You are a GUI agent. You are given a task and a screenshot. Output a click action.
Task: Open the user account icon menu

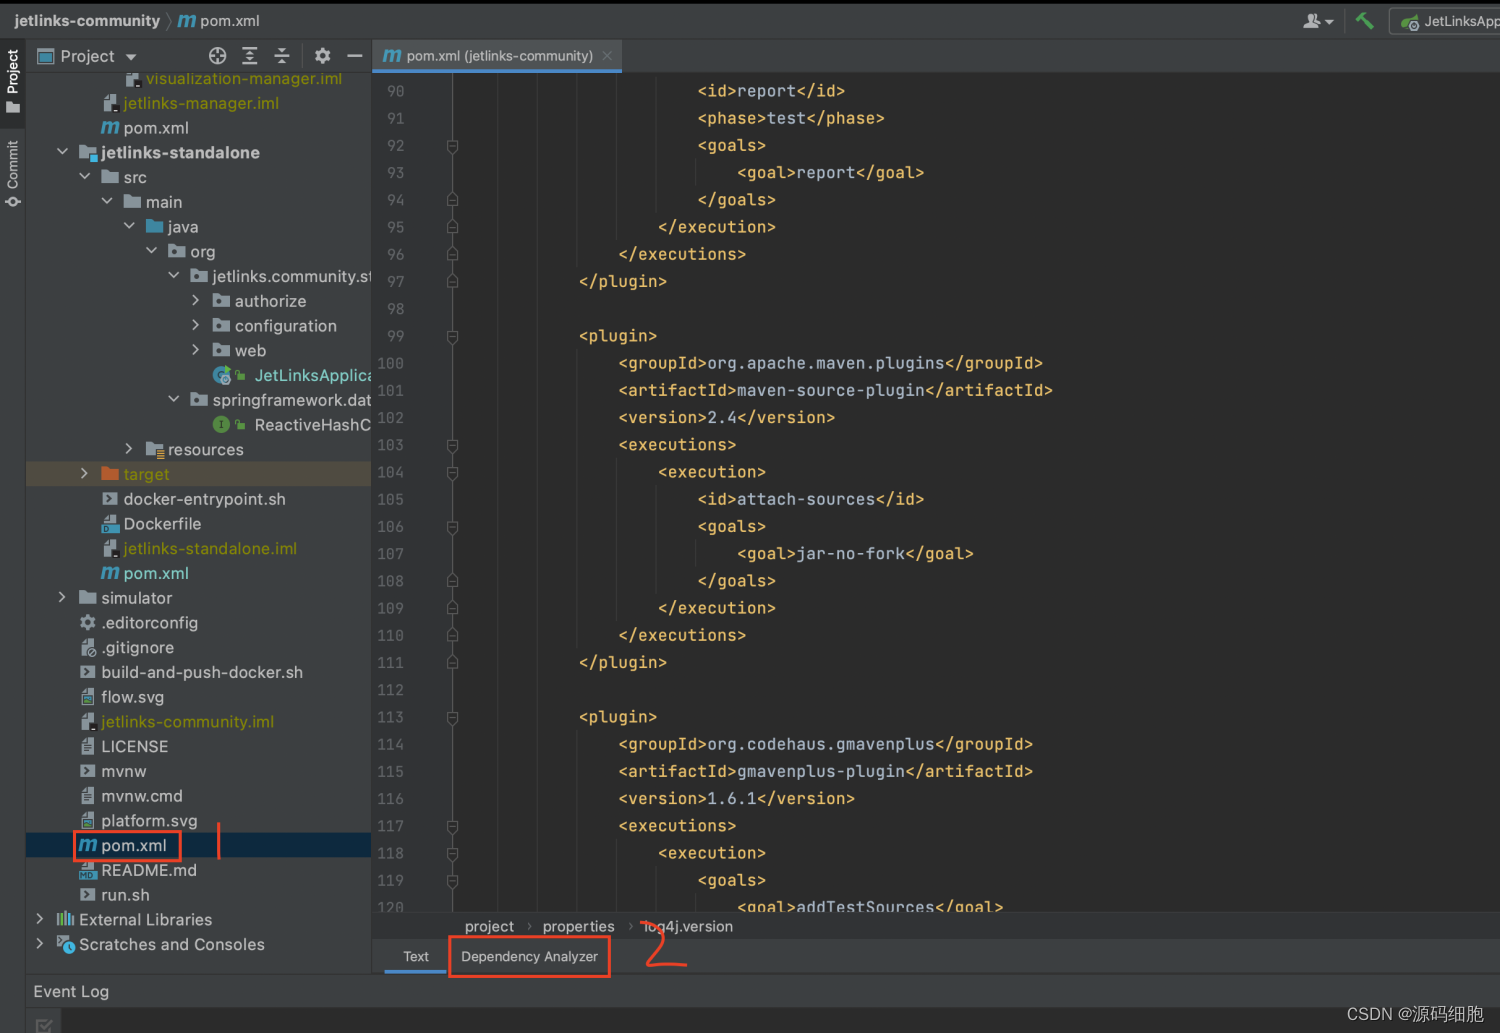[1318, 21]
